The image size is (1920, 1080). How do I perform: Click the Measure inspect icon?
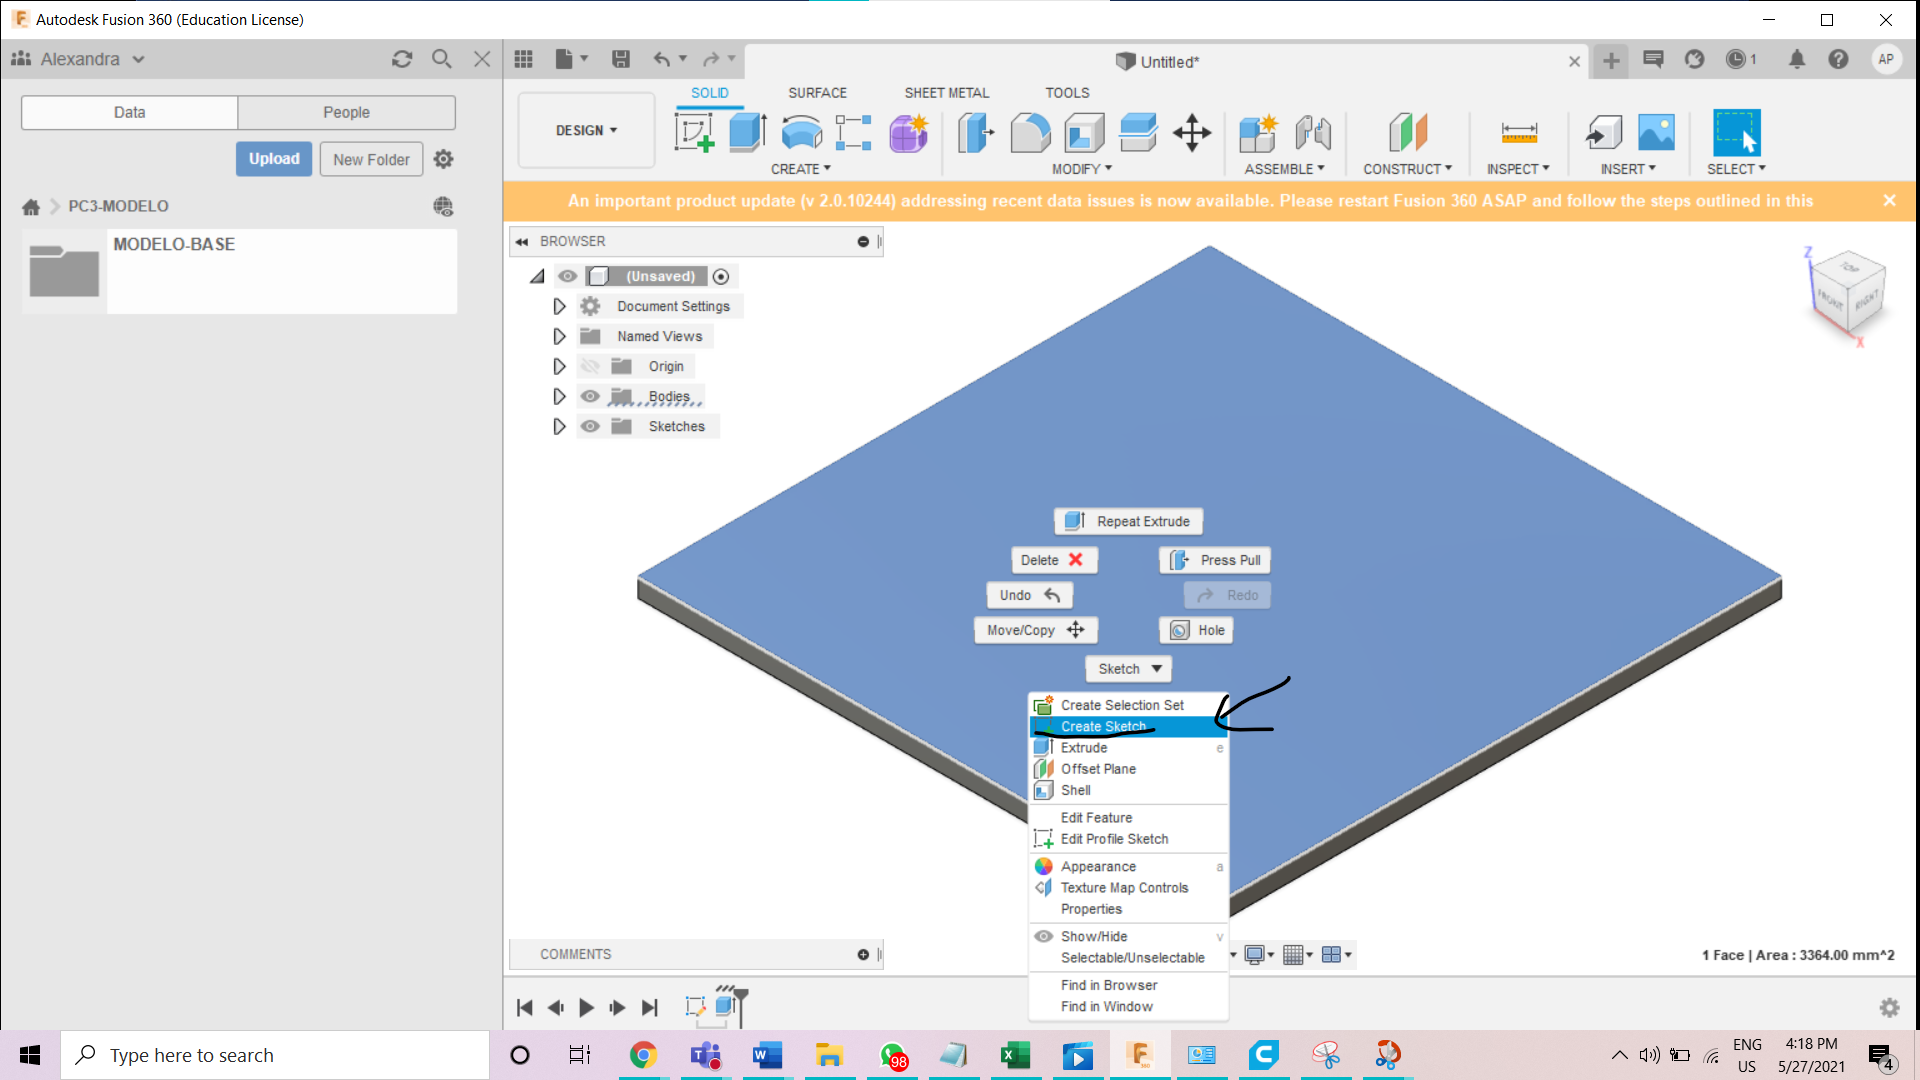[x=1518, y=132]
